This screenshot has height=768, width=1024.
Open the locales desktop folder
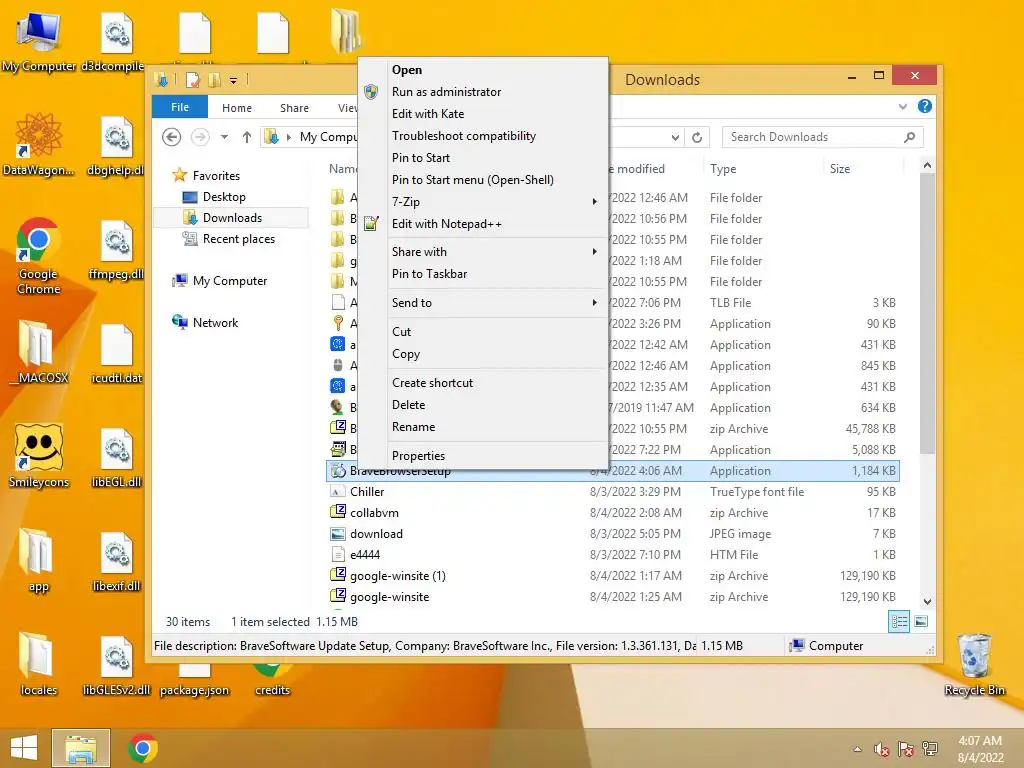pos(39,664)
